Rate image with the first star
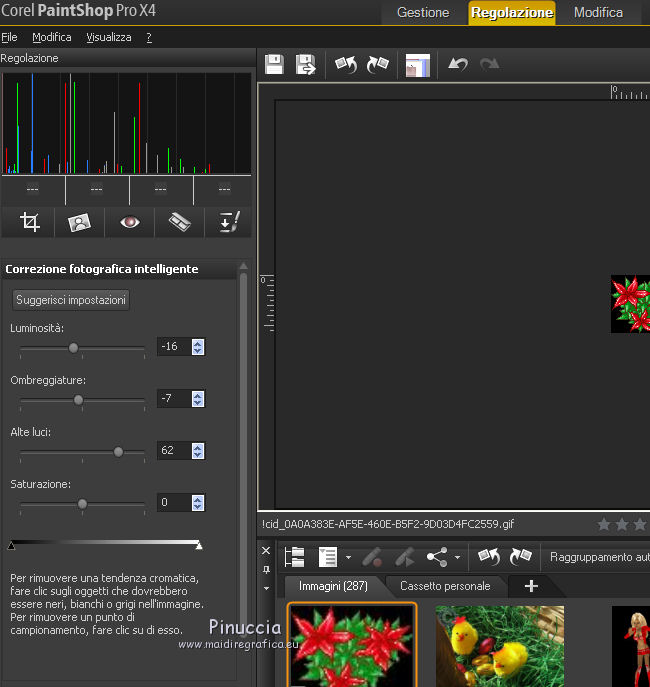650x687 pixels. (604, 524)
